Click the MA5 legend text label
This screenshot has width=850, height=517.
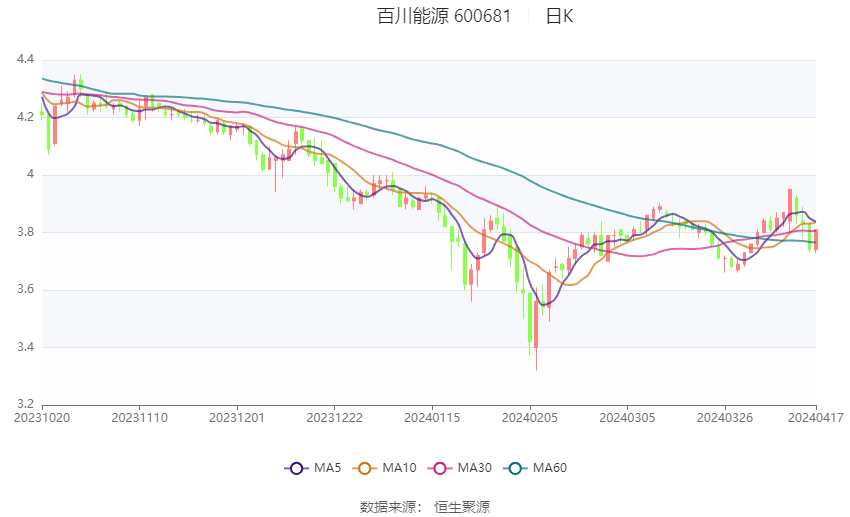327,468
